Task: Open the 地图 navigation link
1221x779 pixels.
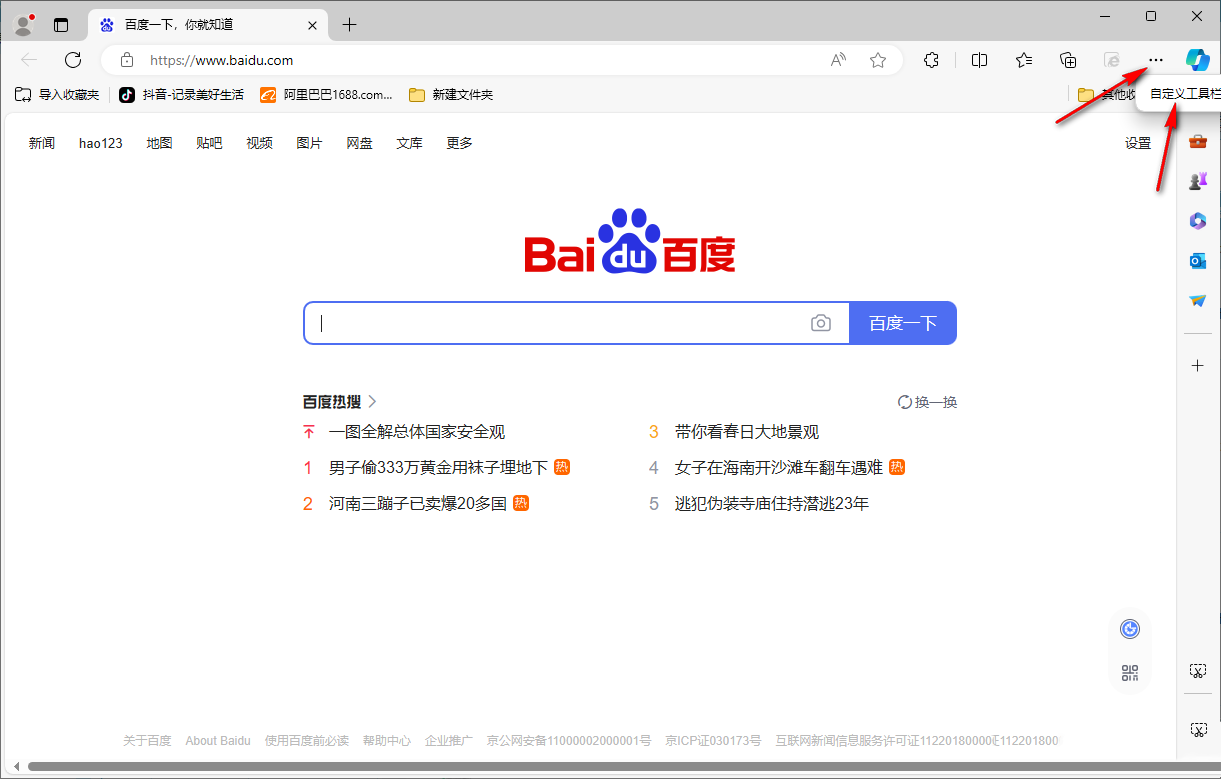Action: (x=159, y=143)
